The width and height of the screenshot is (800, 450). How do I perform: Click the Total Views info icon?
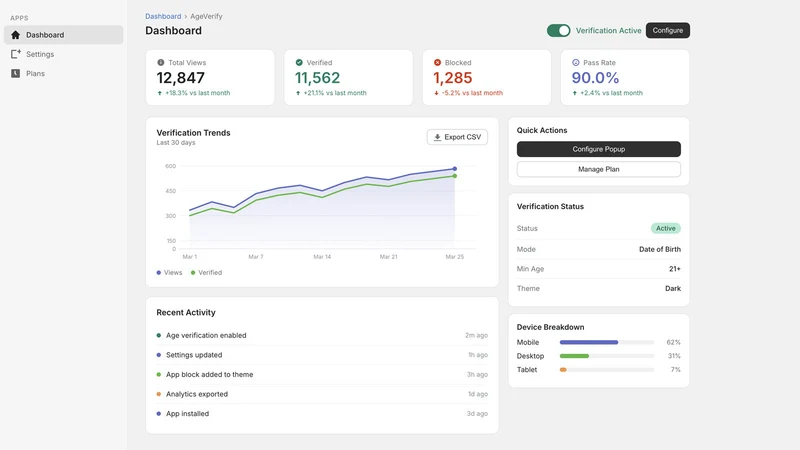click(161, 62)
